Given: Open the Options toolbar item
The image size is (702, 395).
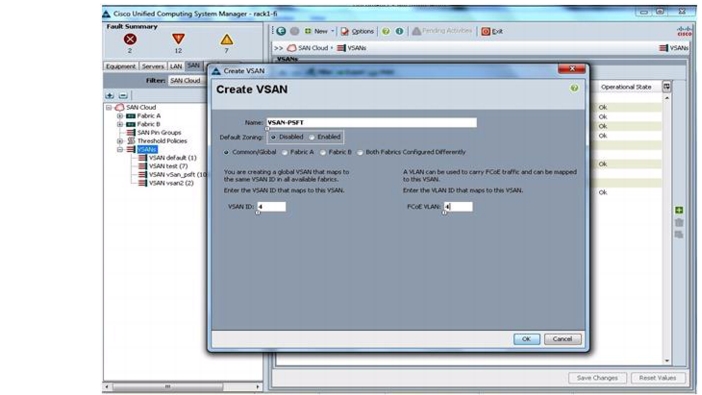Looking at the screenshot, I should point(357,31).
